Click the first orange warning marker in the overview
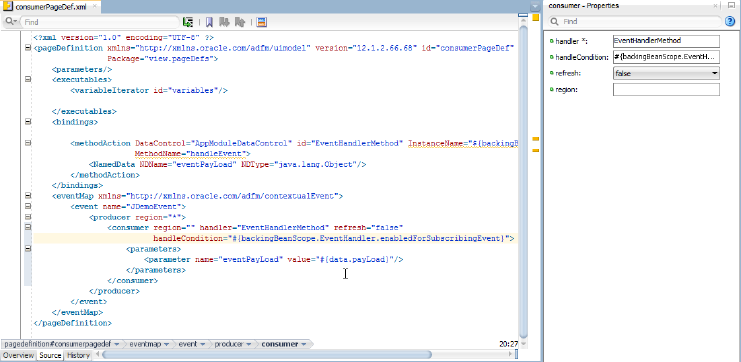 coord(535,139)
